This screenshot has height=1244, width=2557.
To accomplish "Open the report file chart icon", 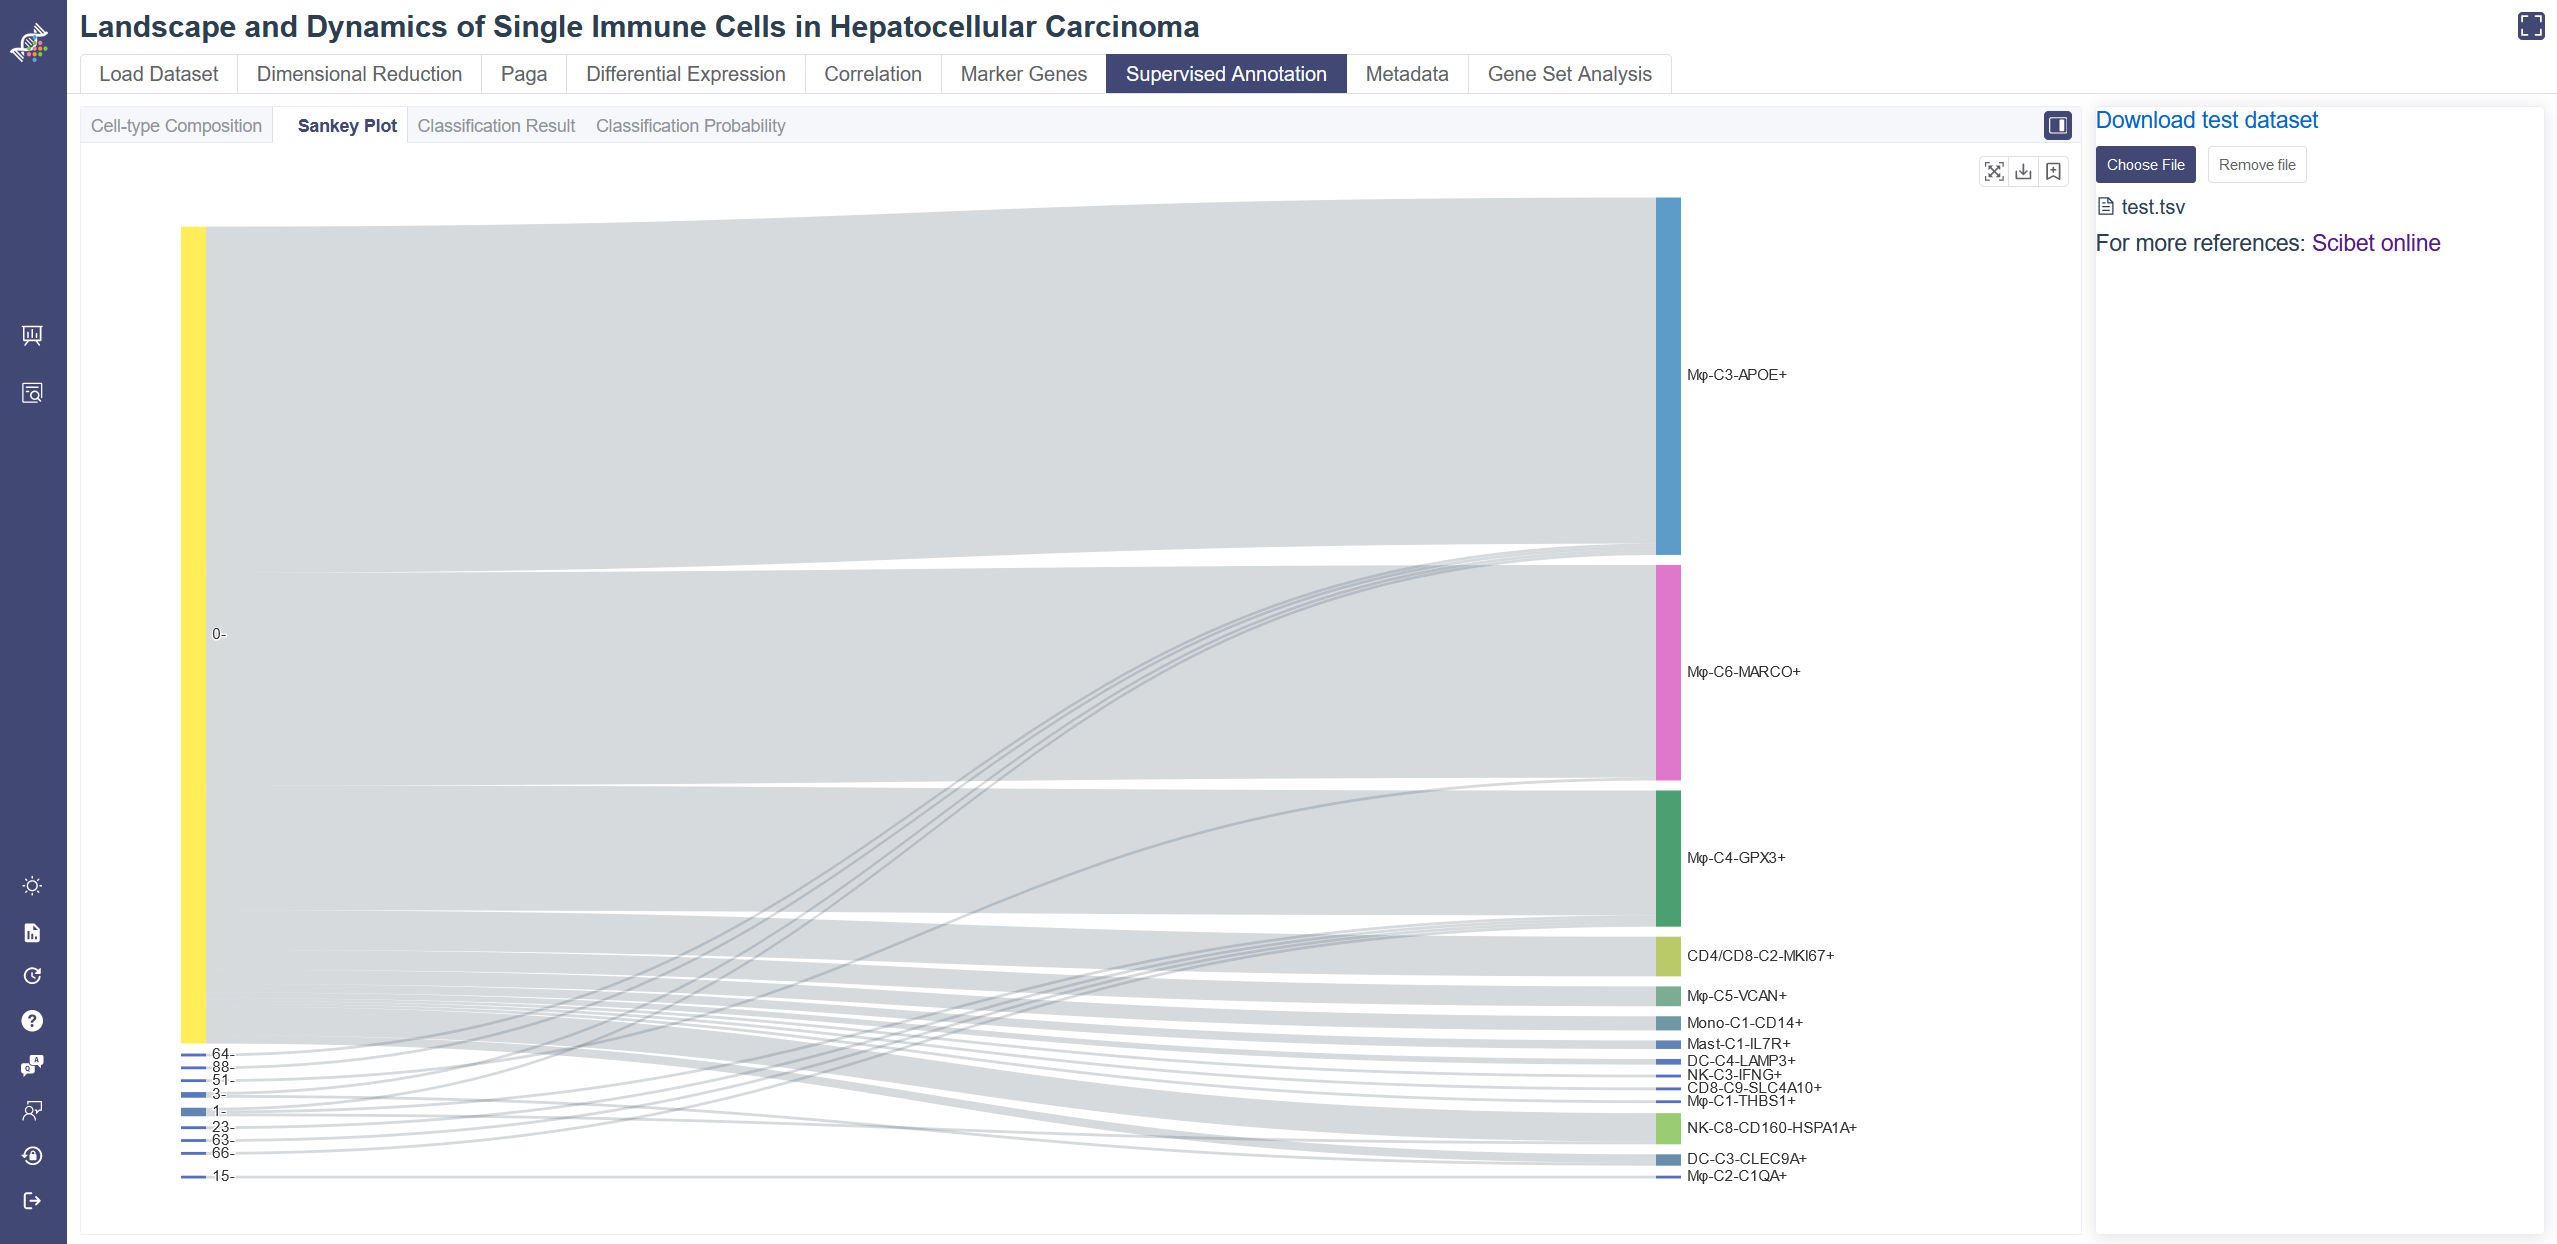I will [32, 932].
